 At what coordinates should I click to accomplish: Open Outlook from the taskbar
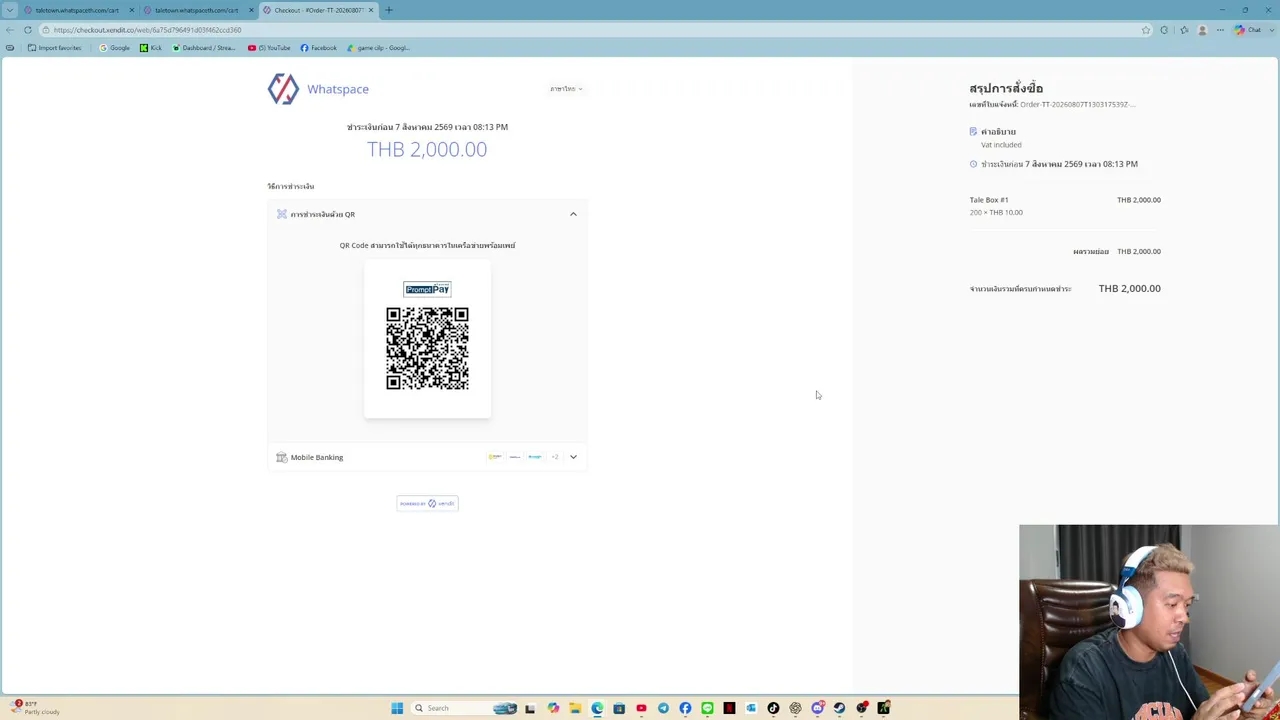click(x=751, y=708)
